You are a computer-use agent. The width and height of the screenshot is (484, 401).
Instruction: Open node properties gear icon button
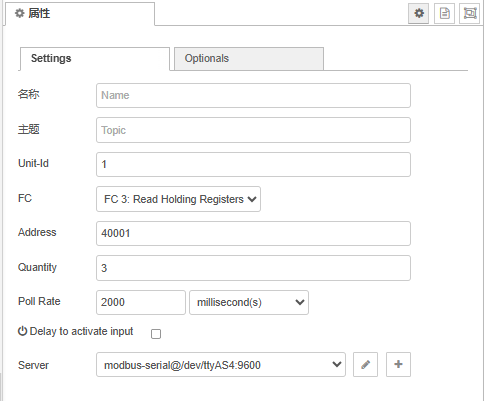(x=419, y=13)
